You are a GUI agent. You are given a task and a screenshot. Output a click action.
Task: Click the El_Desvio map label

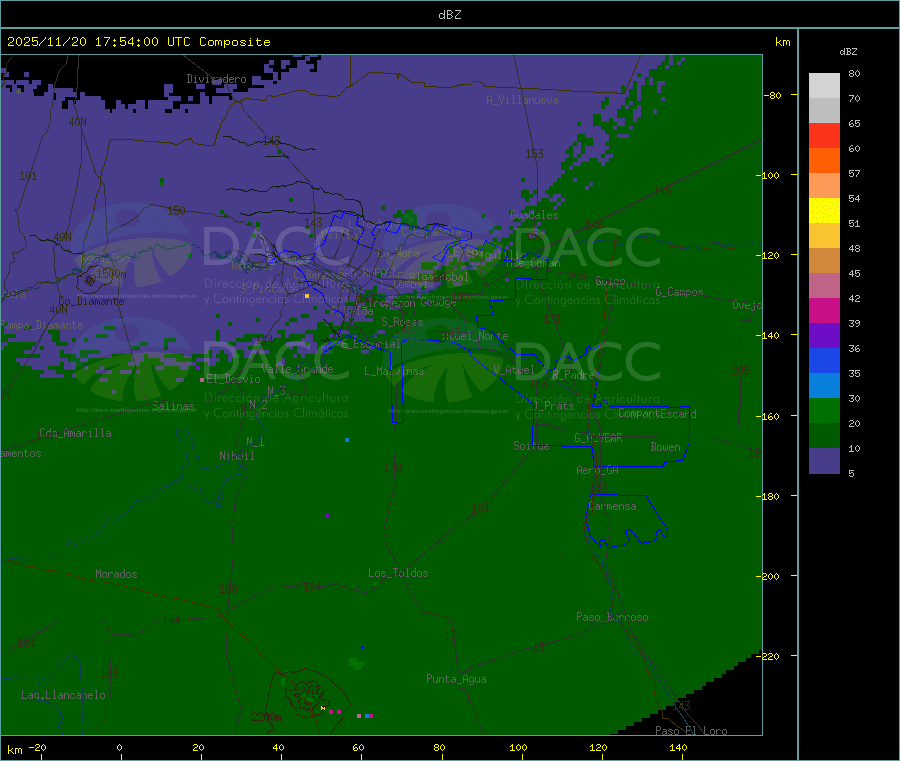click(x=233, y=379)
